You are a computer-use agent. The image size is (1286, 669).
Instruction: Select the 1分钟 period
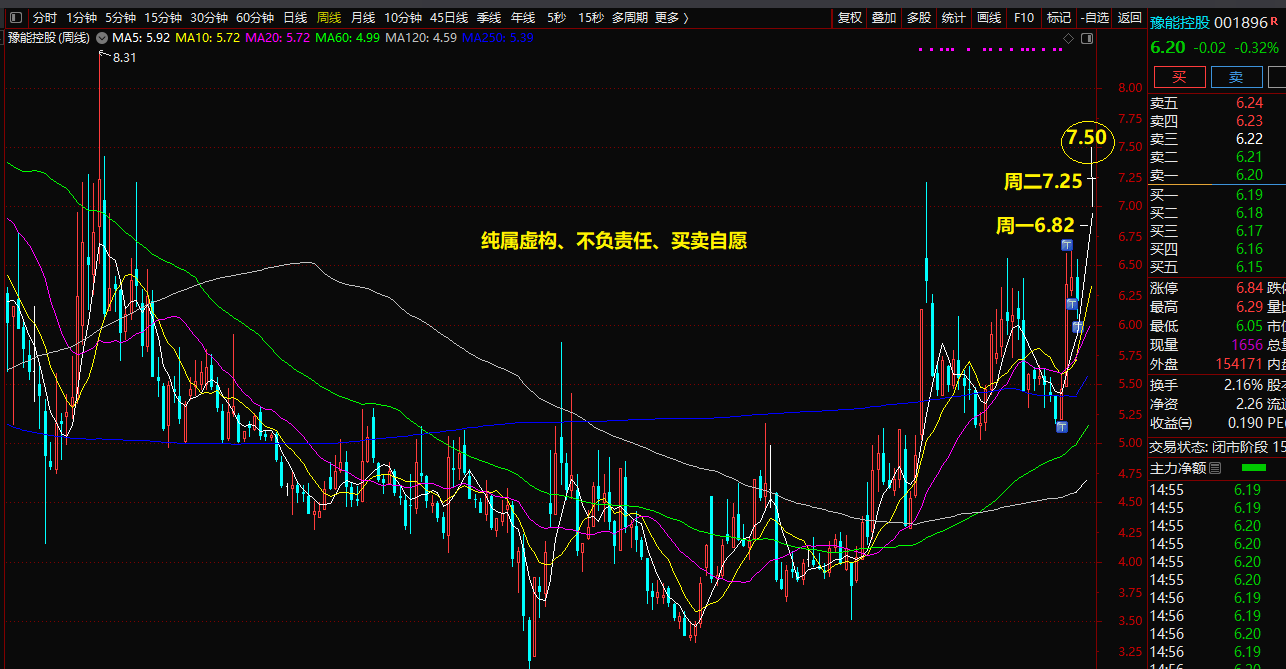[82, 17]
